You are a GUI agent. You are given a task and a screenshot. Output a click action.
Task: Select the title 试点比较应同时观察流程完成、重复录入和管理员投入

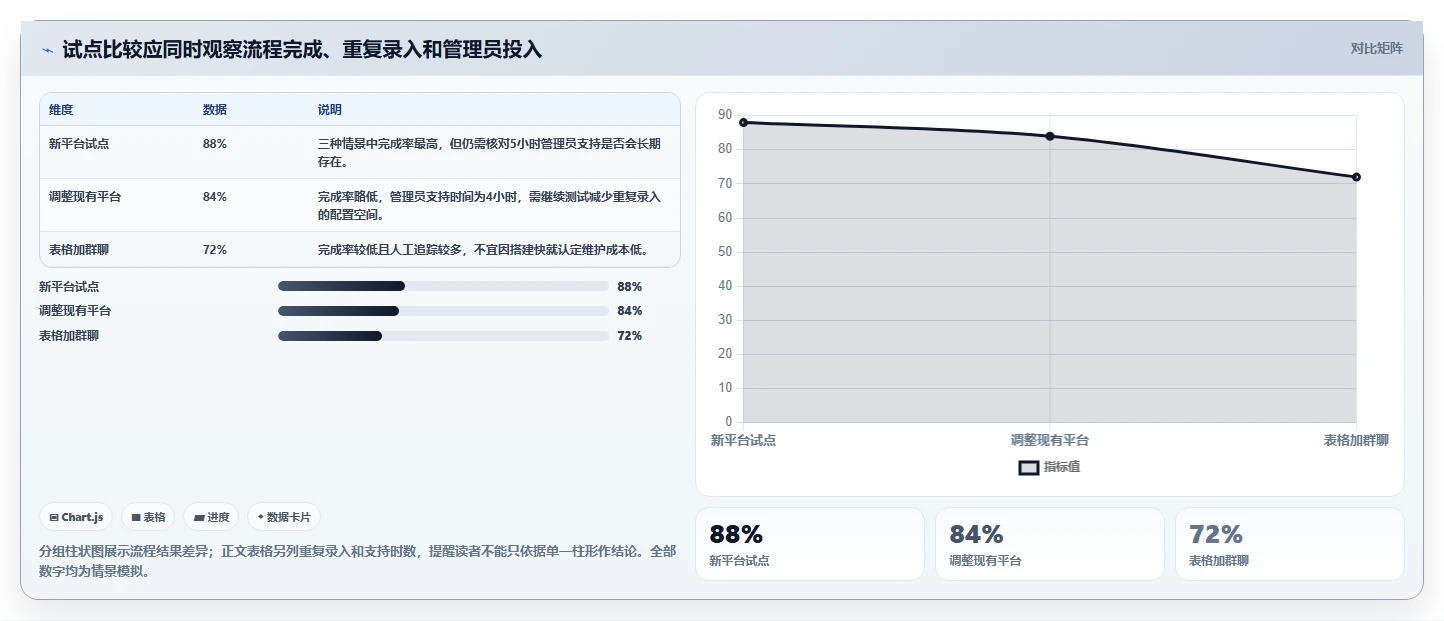[x=302, y=49]
